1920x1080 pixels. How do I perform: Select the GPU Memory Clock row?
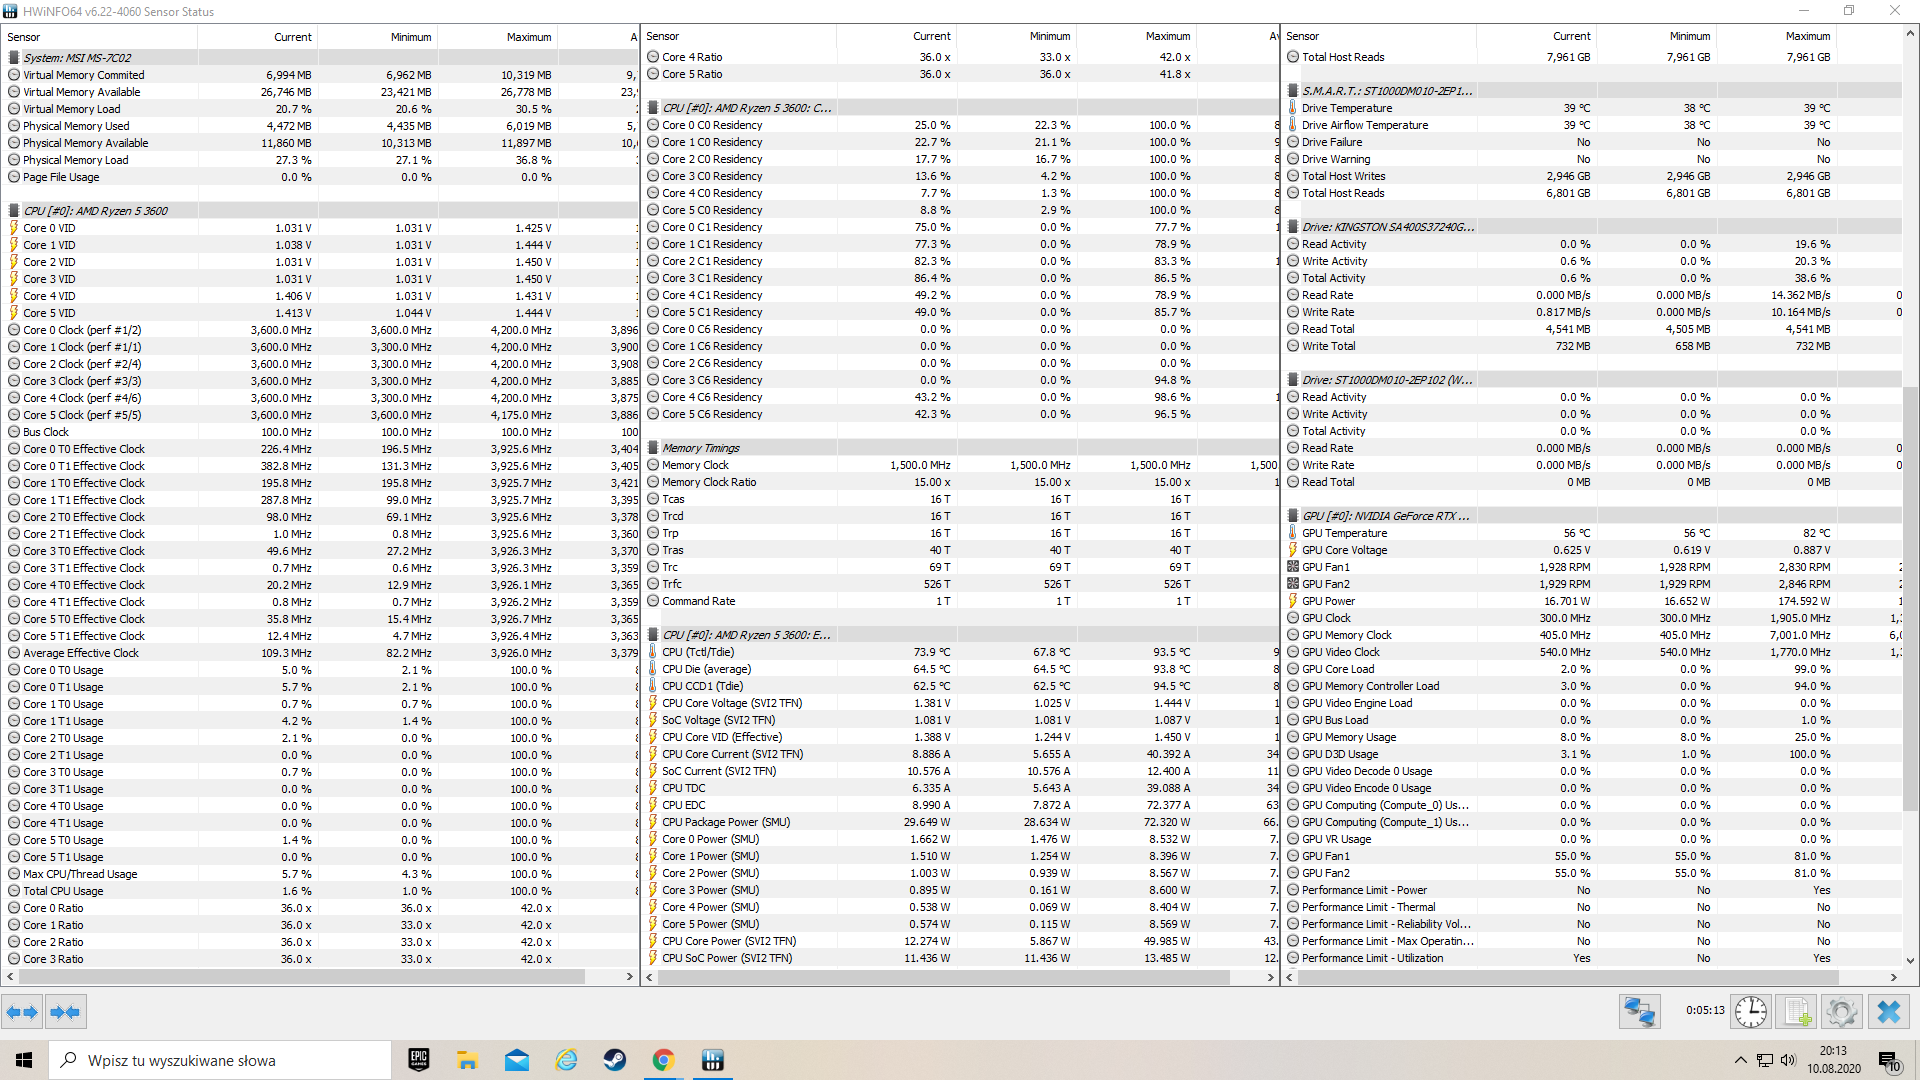point(1595,635)
